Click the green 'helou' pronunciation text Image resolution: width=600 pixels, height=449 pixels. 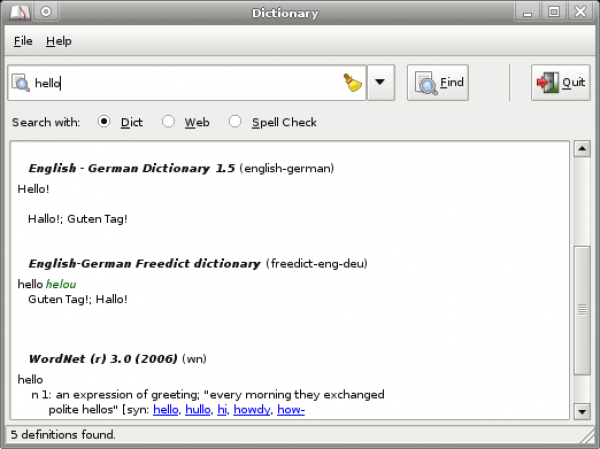coord(61,284)
